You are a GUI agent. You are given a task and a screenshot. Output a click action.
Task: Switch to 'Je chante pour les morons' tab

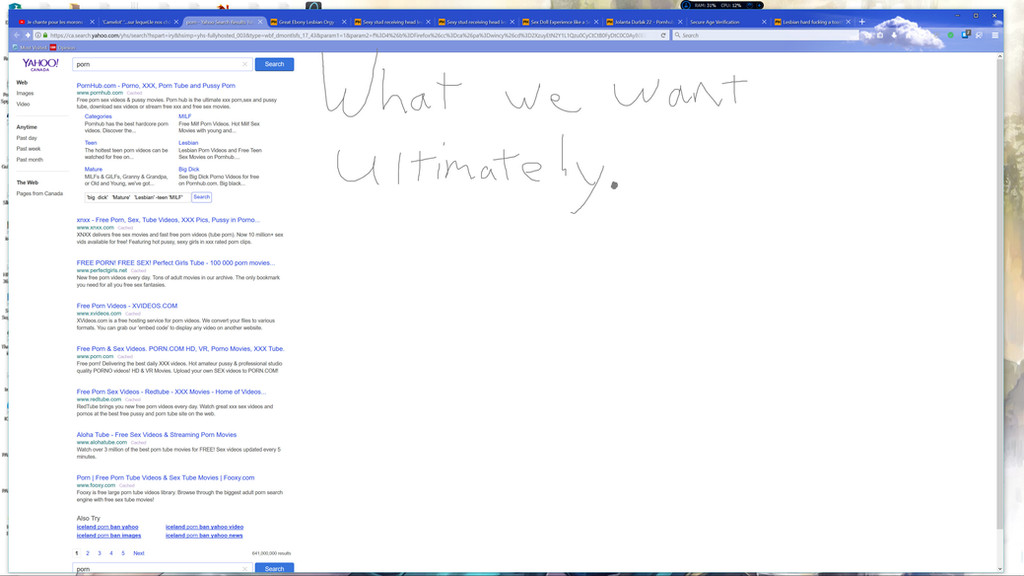(56, 22)
